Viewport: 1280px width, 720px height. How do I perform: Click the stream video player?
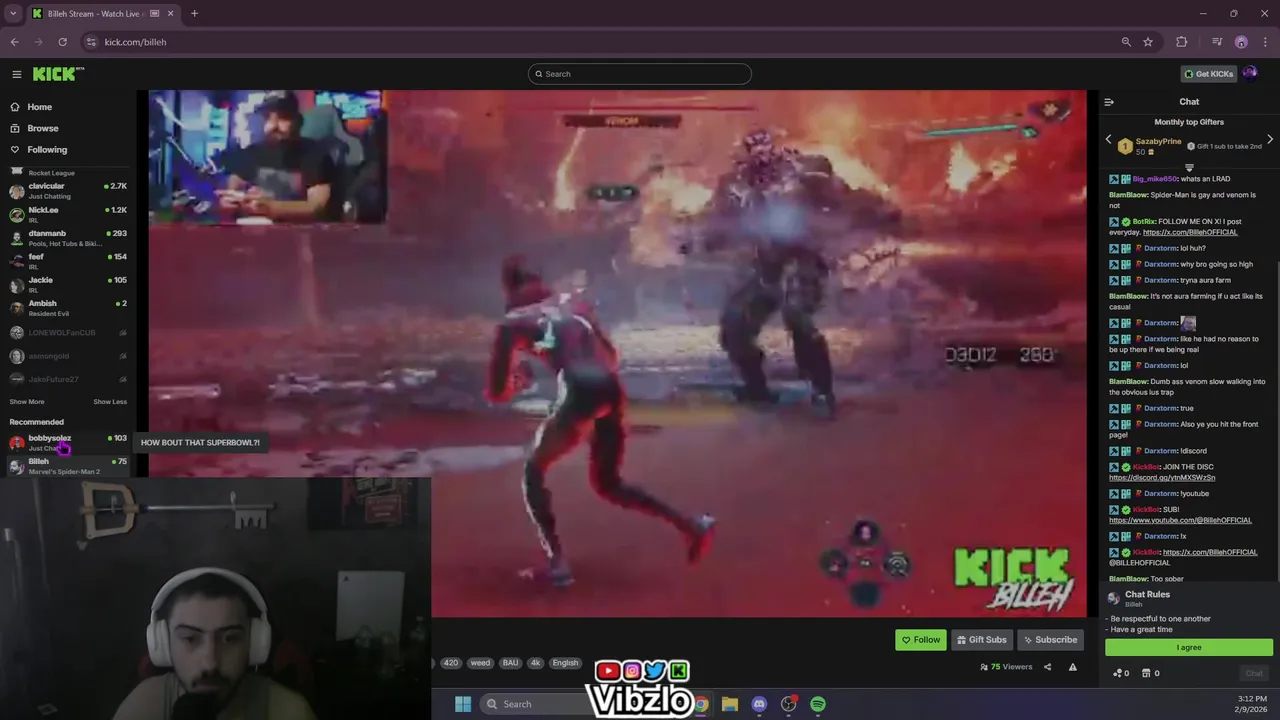click(617, 353)
